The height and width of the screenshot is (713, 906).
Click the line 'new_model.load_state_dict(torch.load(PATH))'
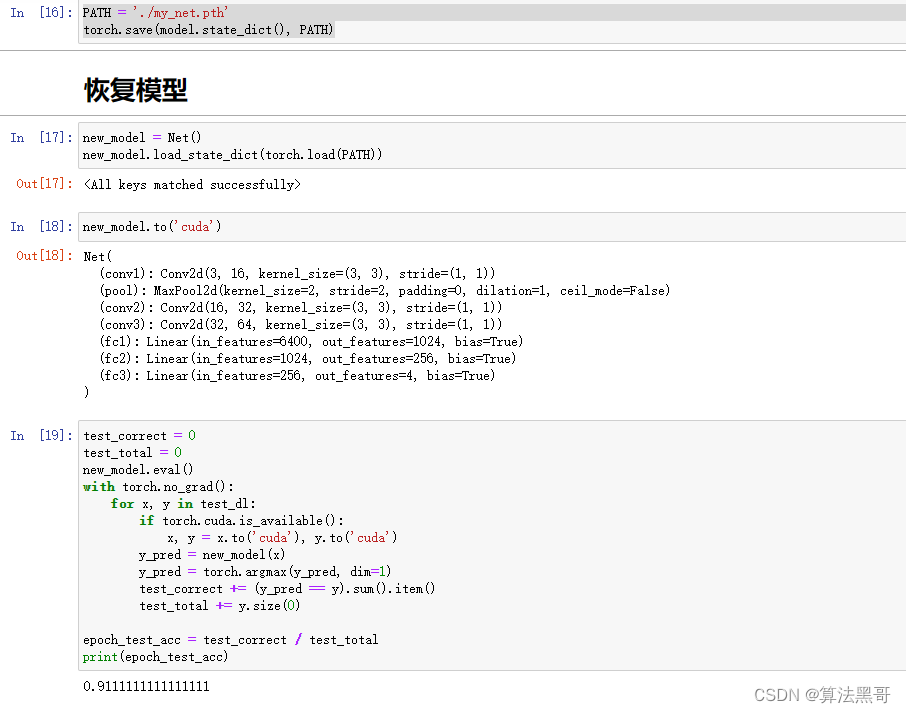[x=232, y=154]
